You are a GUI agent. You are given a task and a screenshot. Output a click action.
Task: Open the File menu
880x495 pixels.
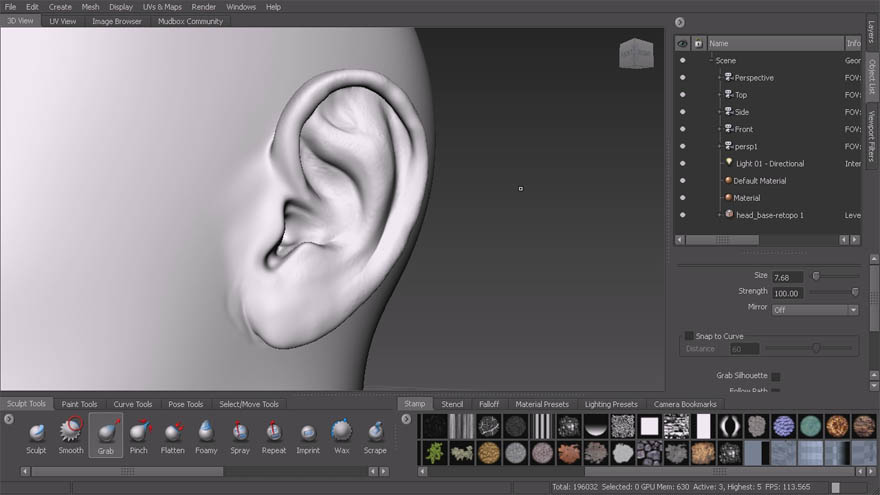10,7
